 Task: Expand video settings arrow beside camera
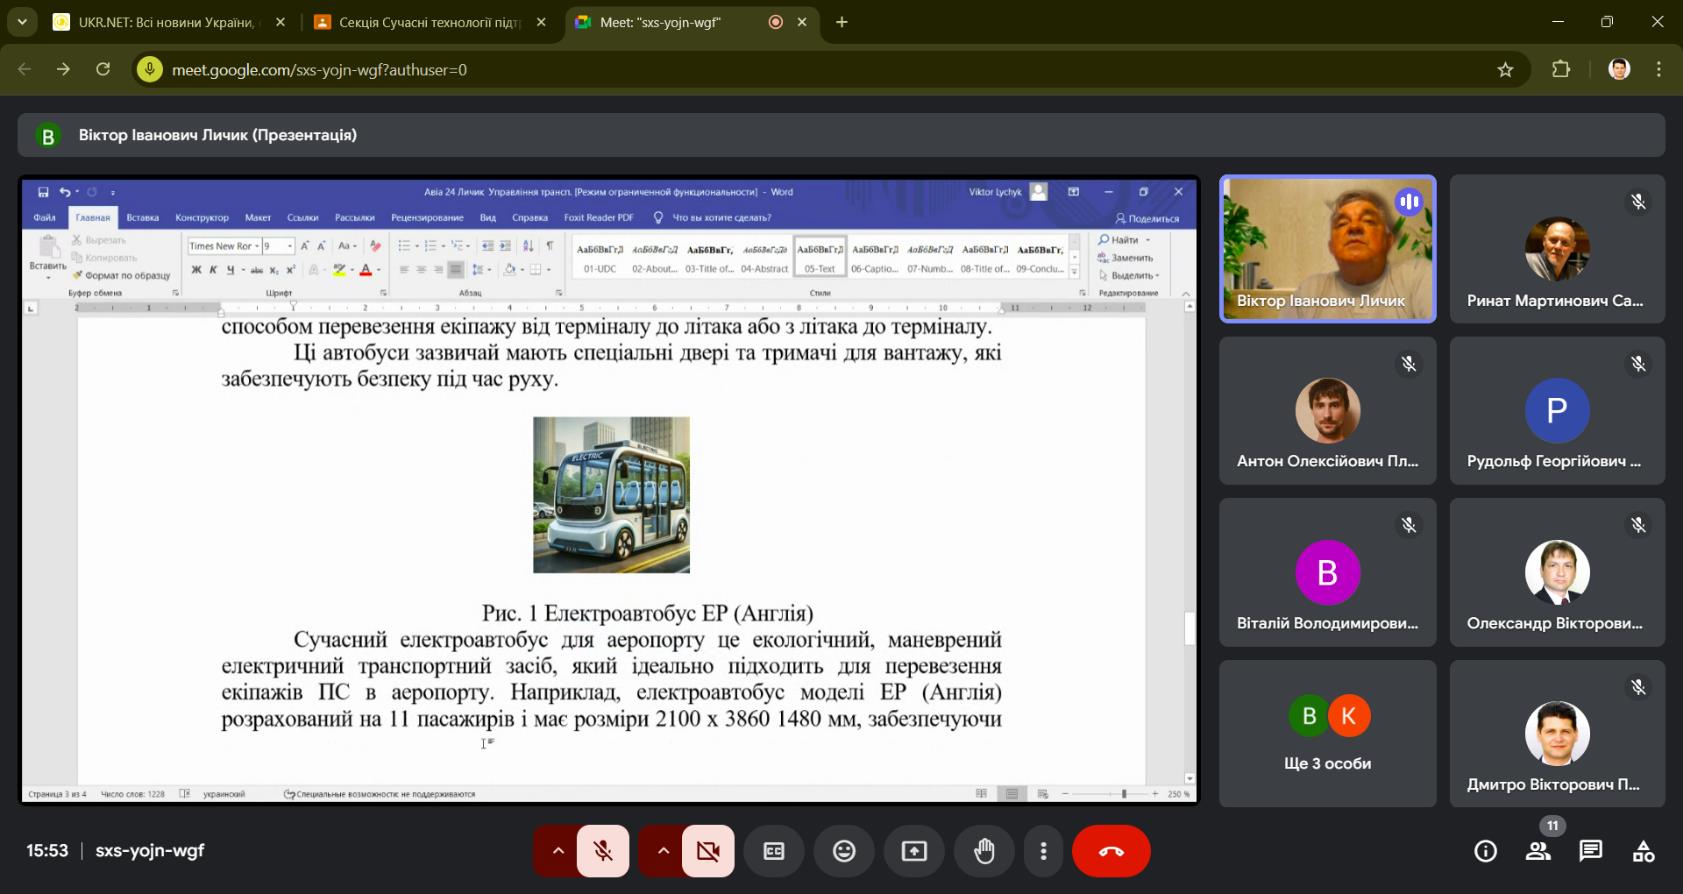tap(663, 851)
